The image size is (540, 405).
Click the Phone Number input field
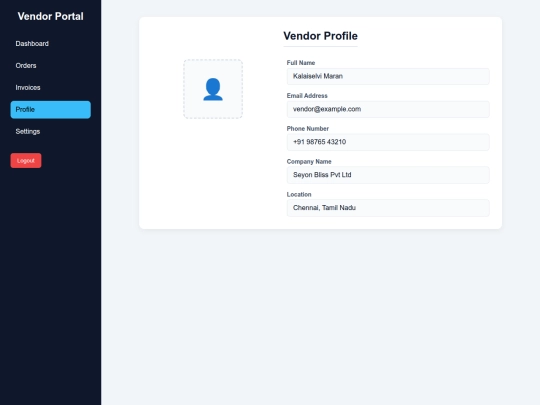click(x=388, y=142)
